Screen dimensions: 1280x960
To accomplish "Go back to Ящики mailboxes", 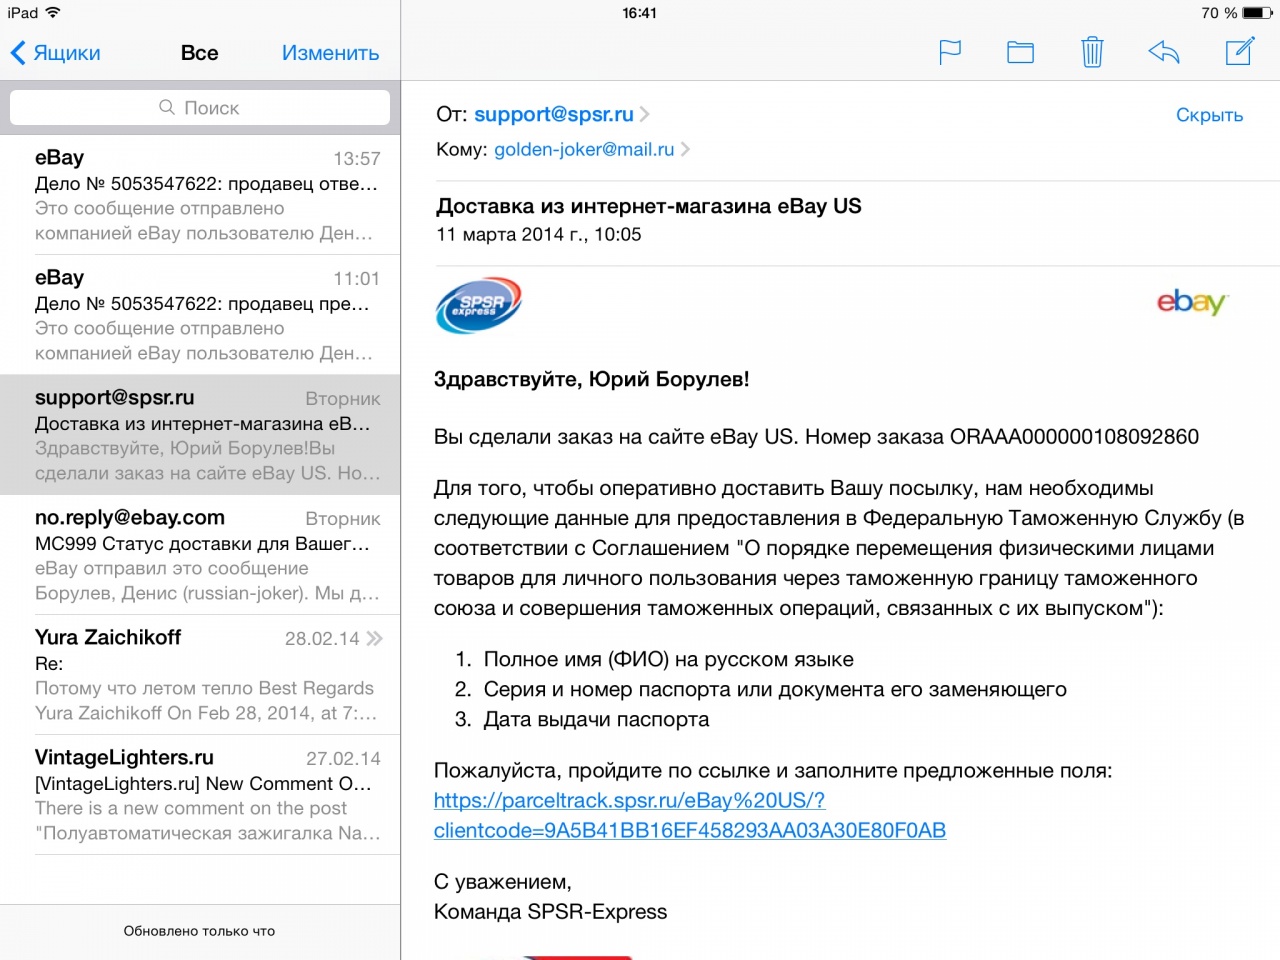I will click(x=56, y=53).
